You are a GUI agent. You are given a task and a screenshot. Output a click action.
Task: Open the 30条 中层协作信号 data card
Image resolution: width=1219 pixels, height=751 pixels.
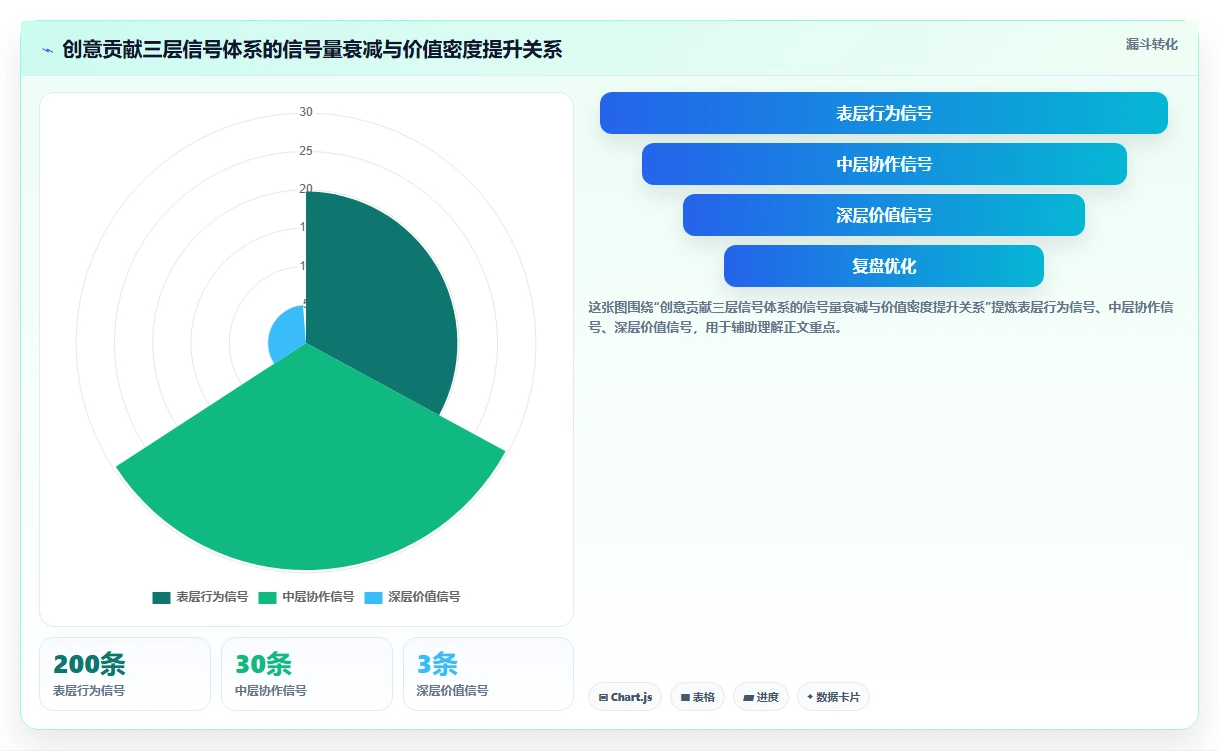pos(307,674)
